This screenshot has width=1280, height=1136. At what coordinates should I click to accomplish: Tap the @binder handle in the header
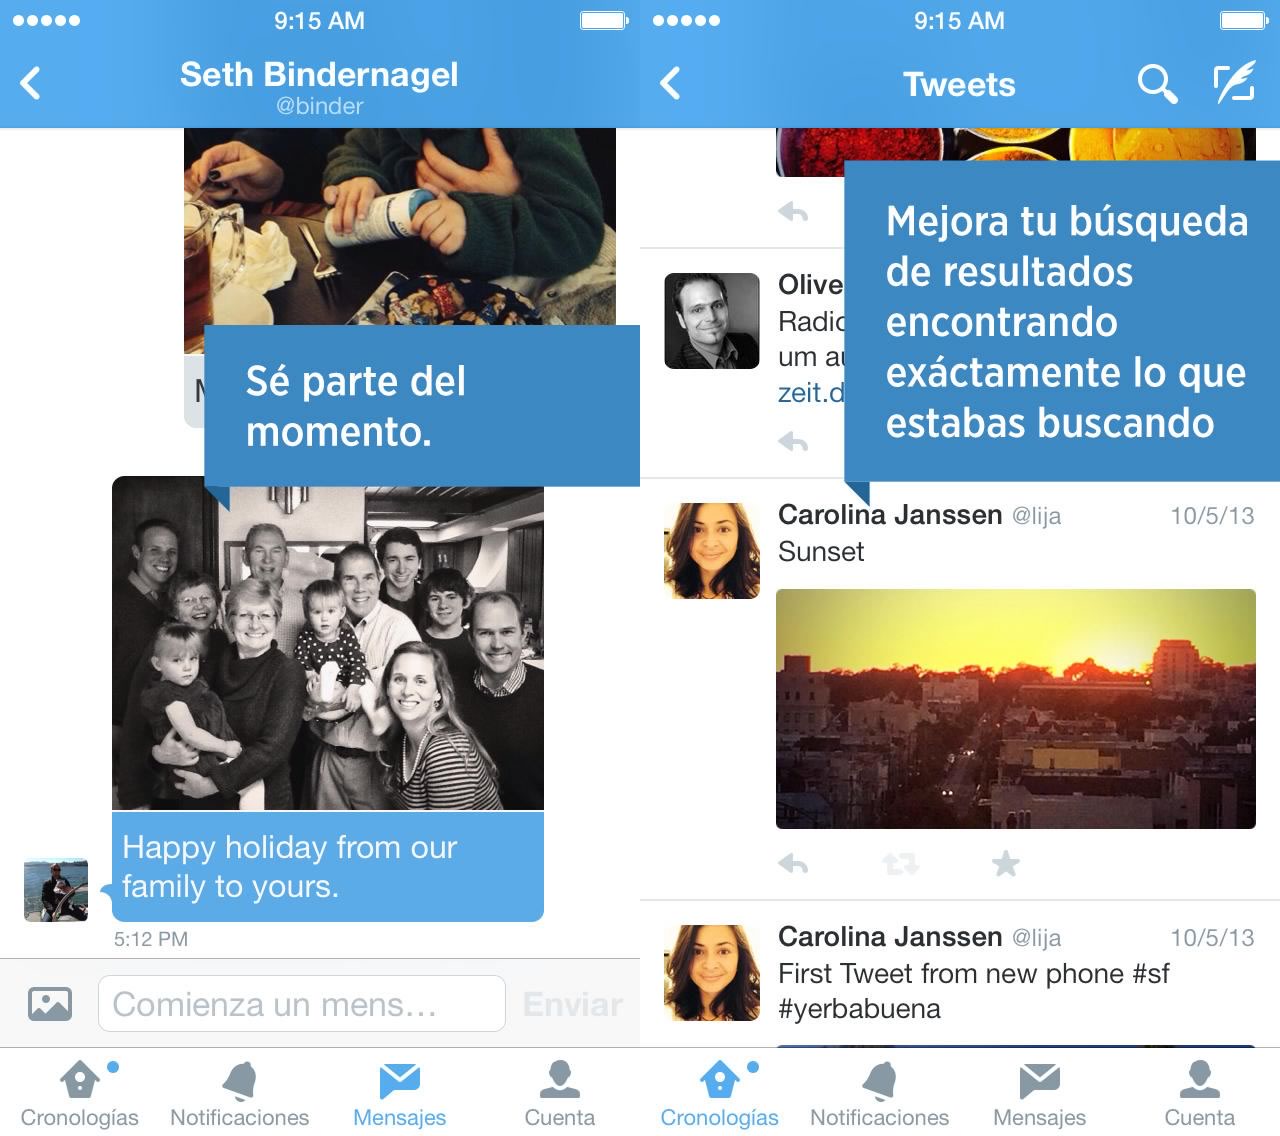pos(320,106)
